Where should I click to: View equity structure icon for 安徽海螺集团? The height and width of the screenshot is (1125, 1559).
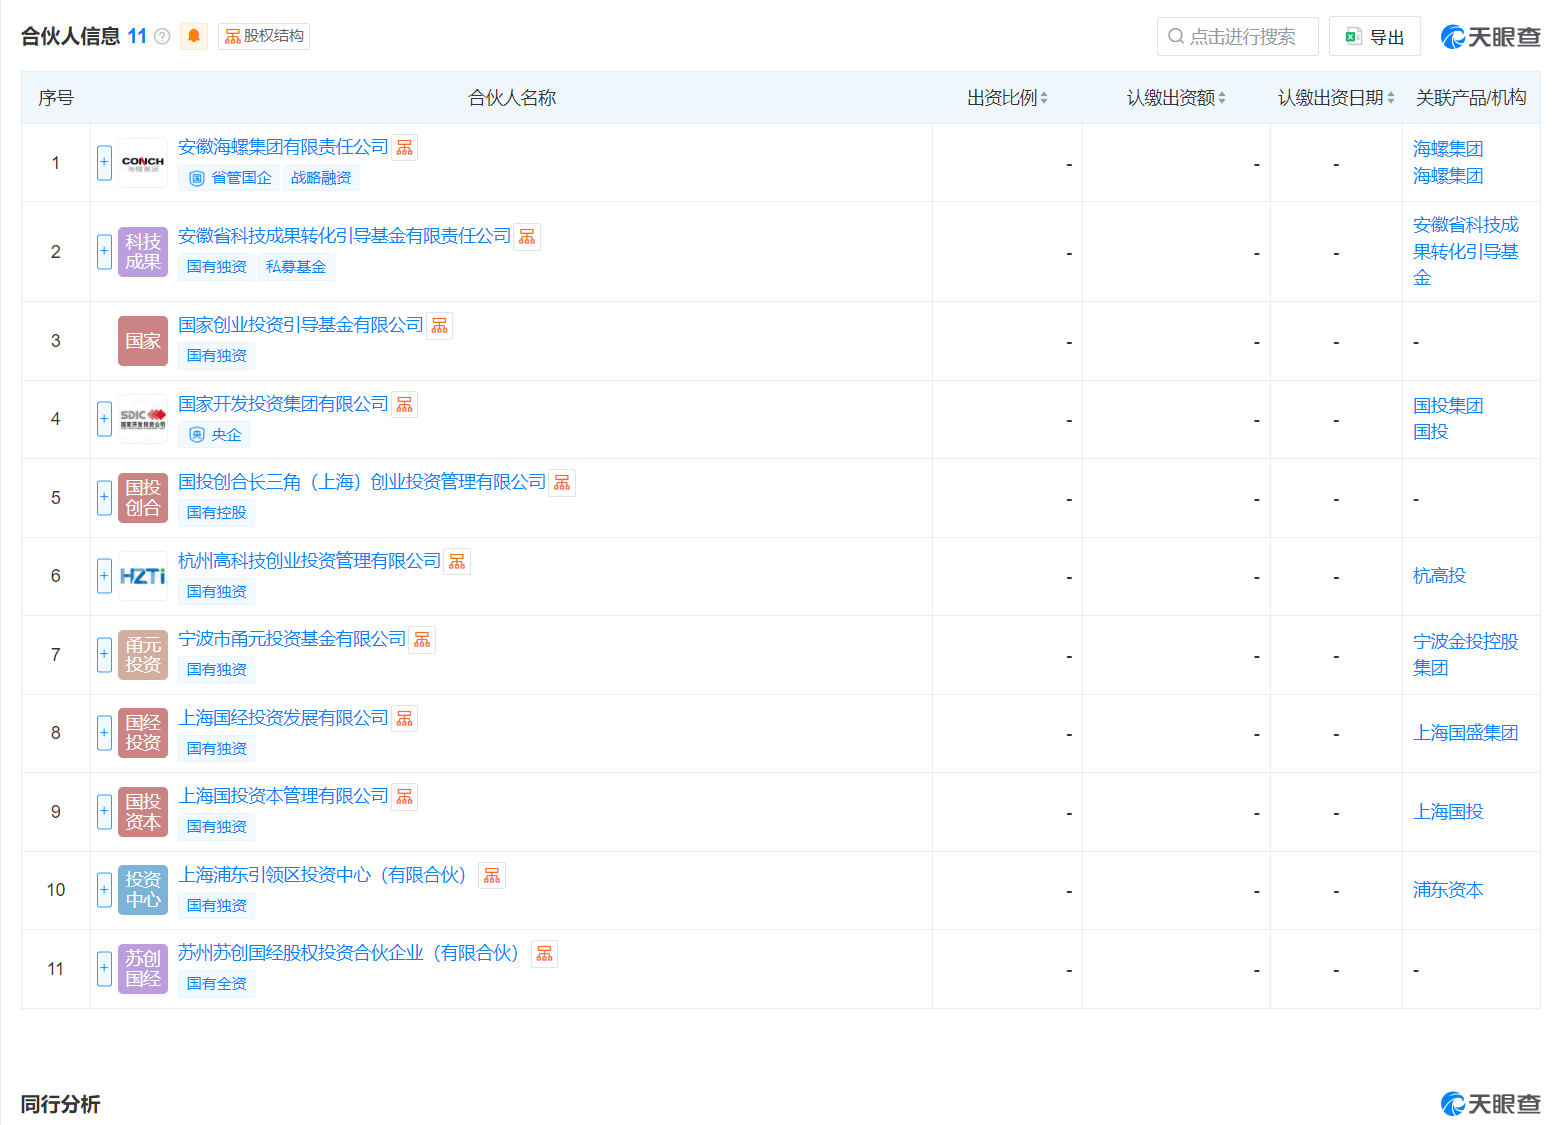[405, 148]
